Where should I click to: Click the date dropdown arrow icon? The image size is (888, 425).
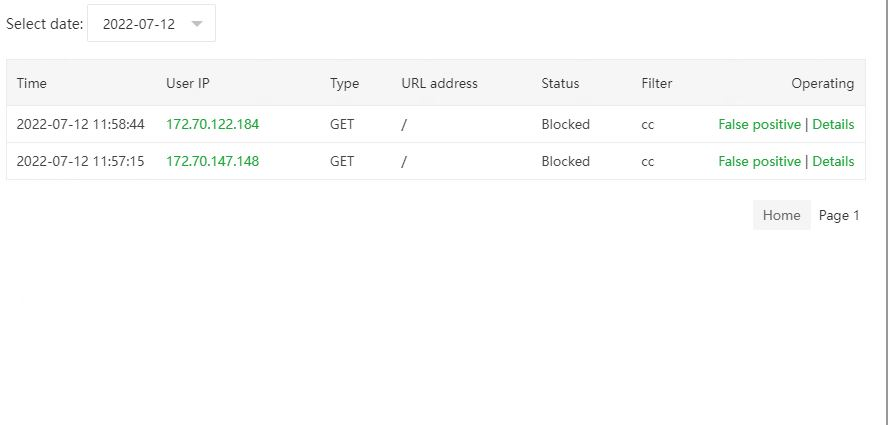pos(197,24)
